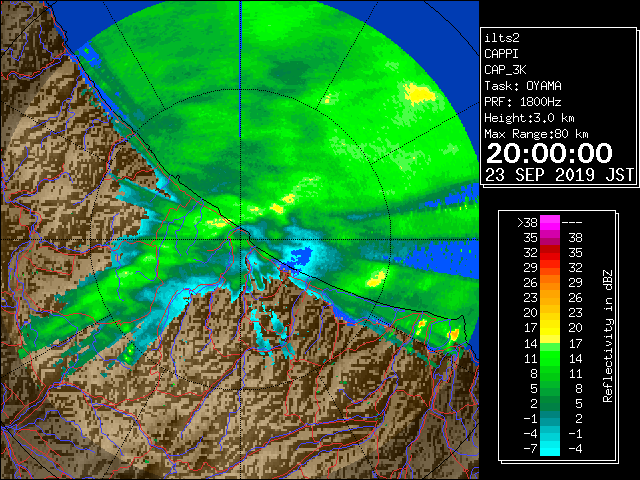Select the 'Task: OYAMA' line

(x=523, y=86)
